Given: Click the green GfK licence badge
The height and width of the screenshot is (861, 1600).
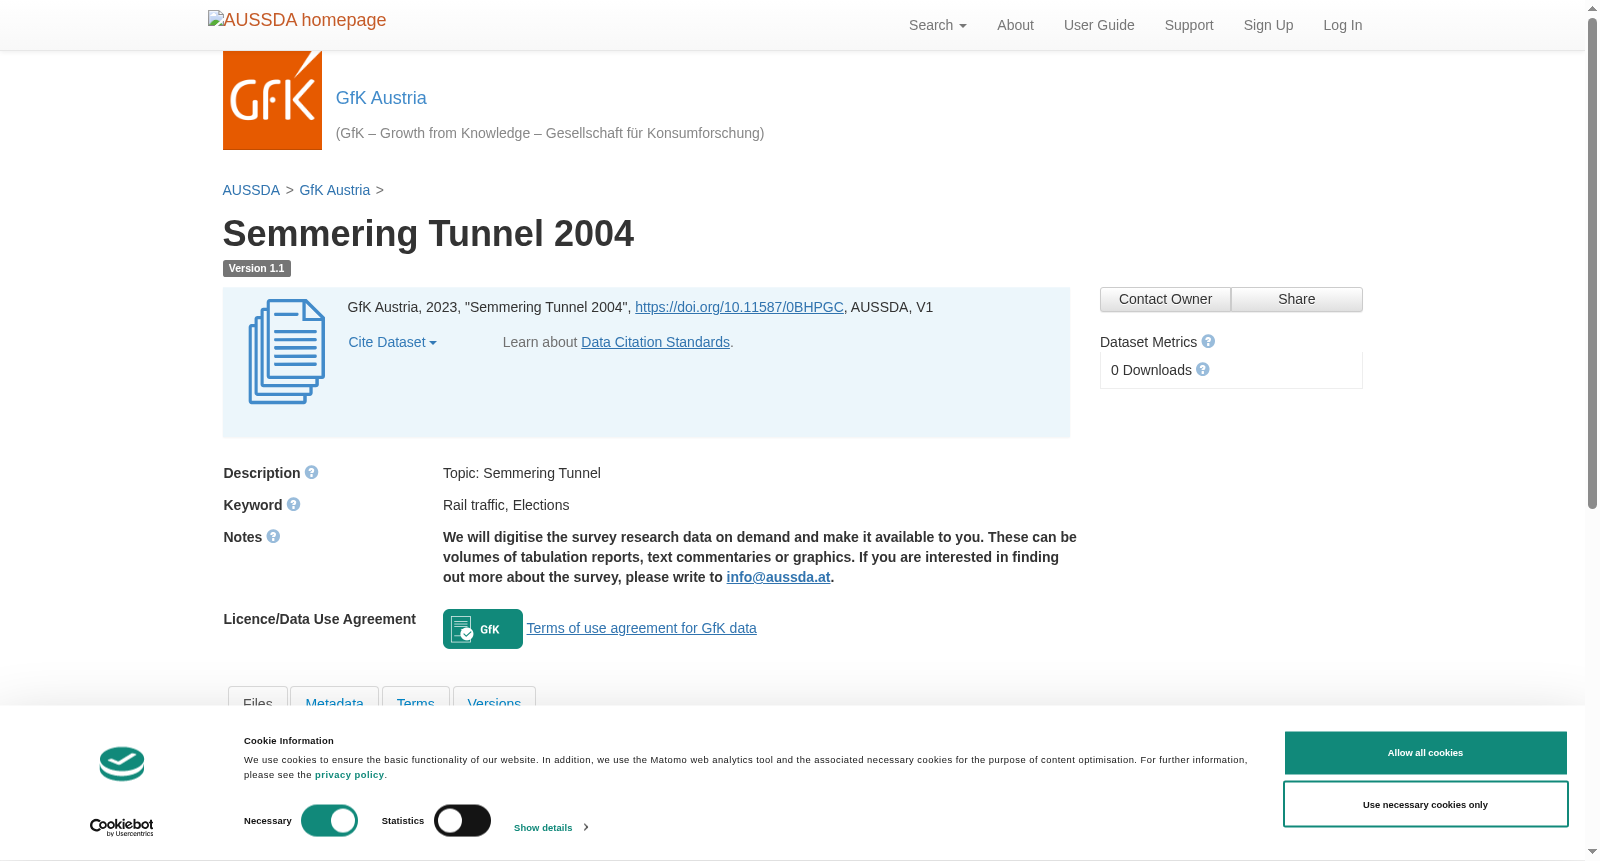Looking at the screenshot, I should (x=483, y=629).
